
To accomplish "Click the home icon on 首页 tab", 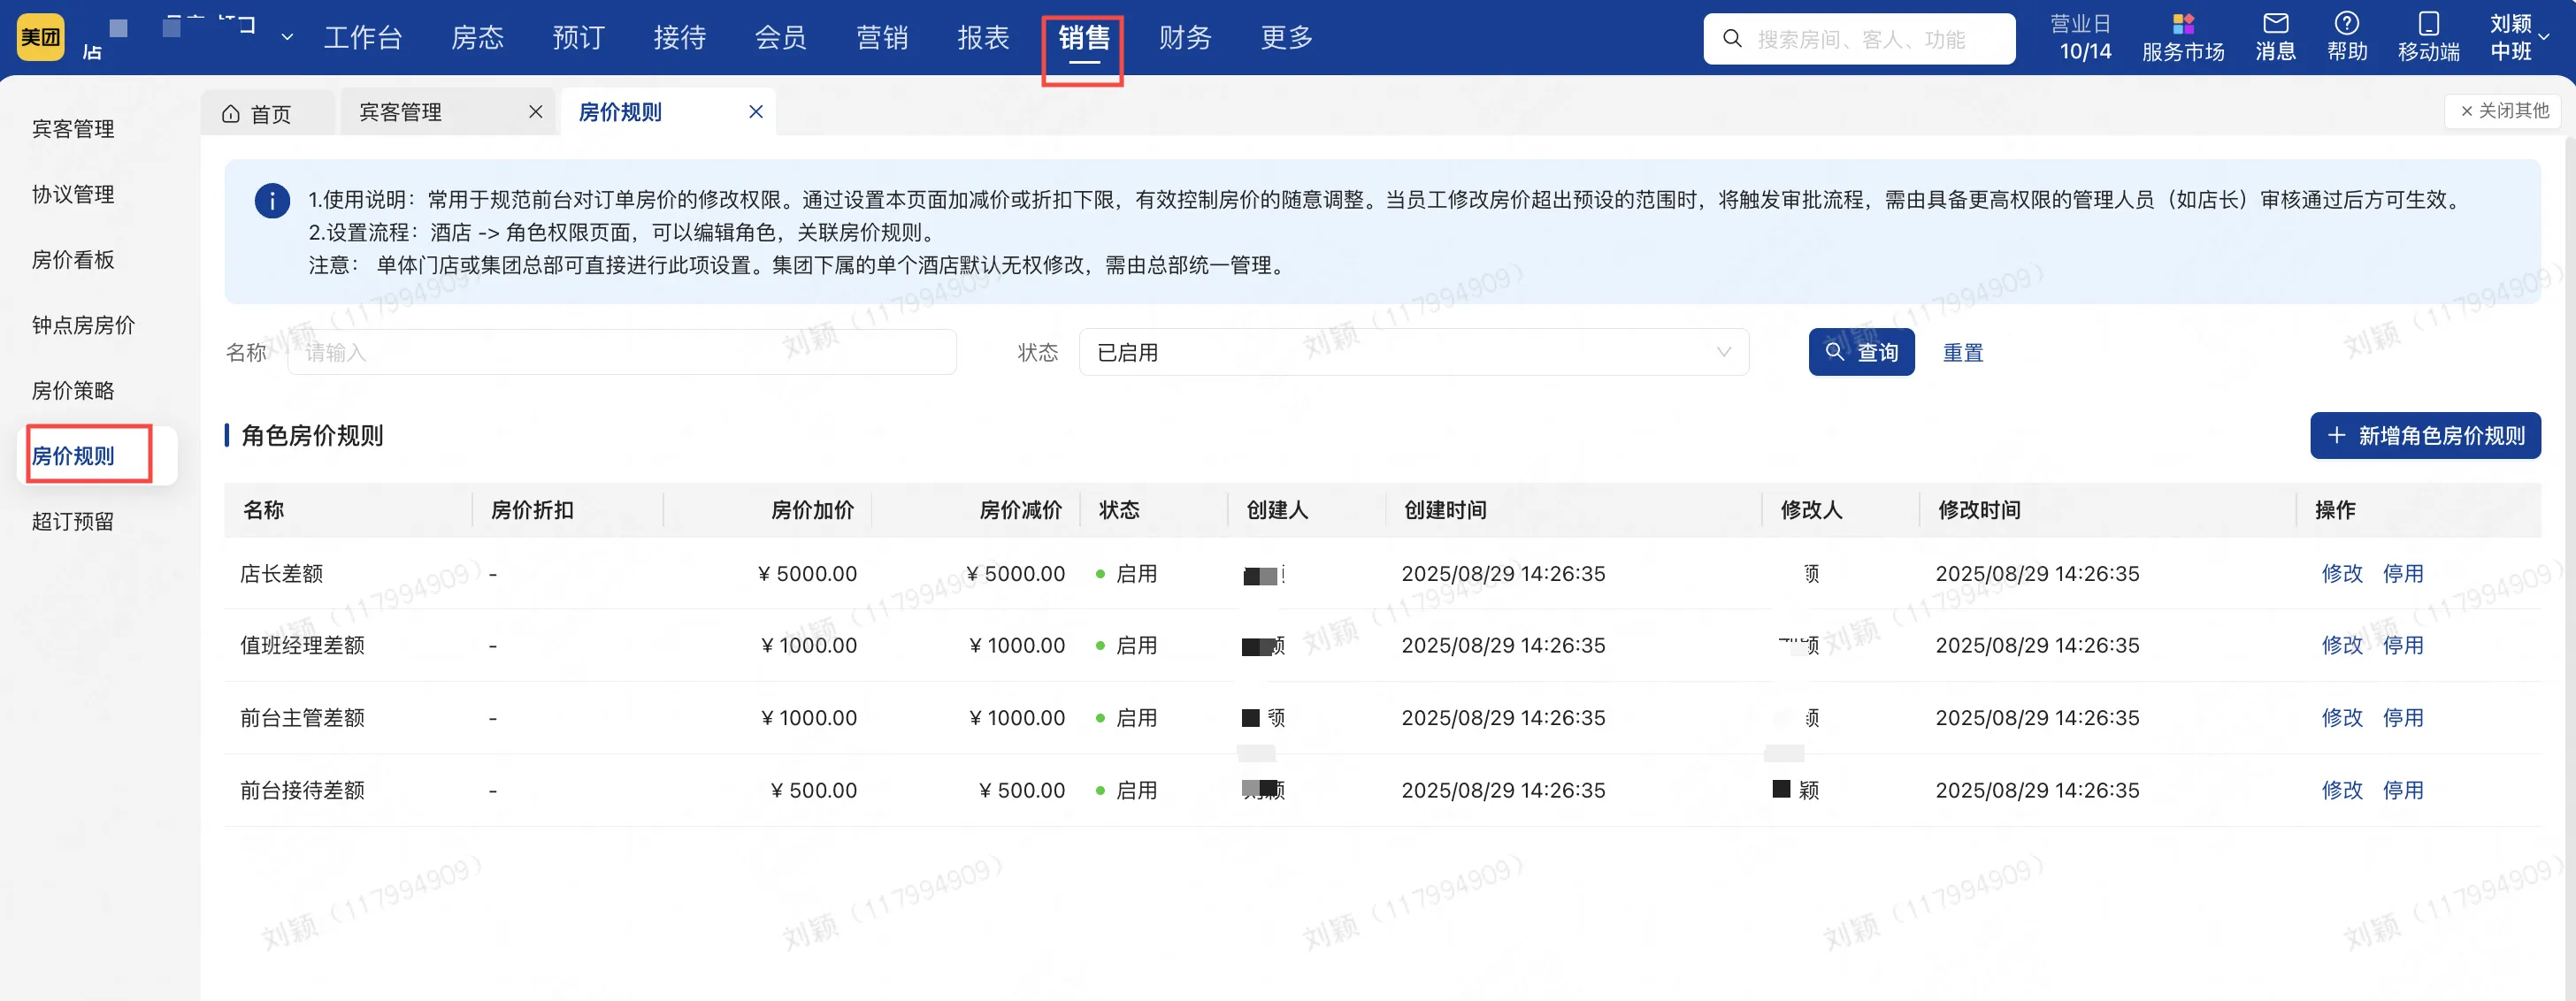I will 231,114.
